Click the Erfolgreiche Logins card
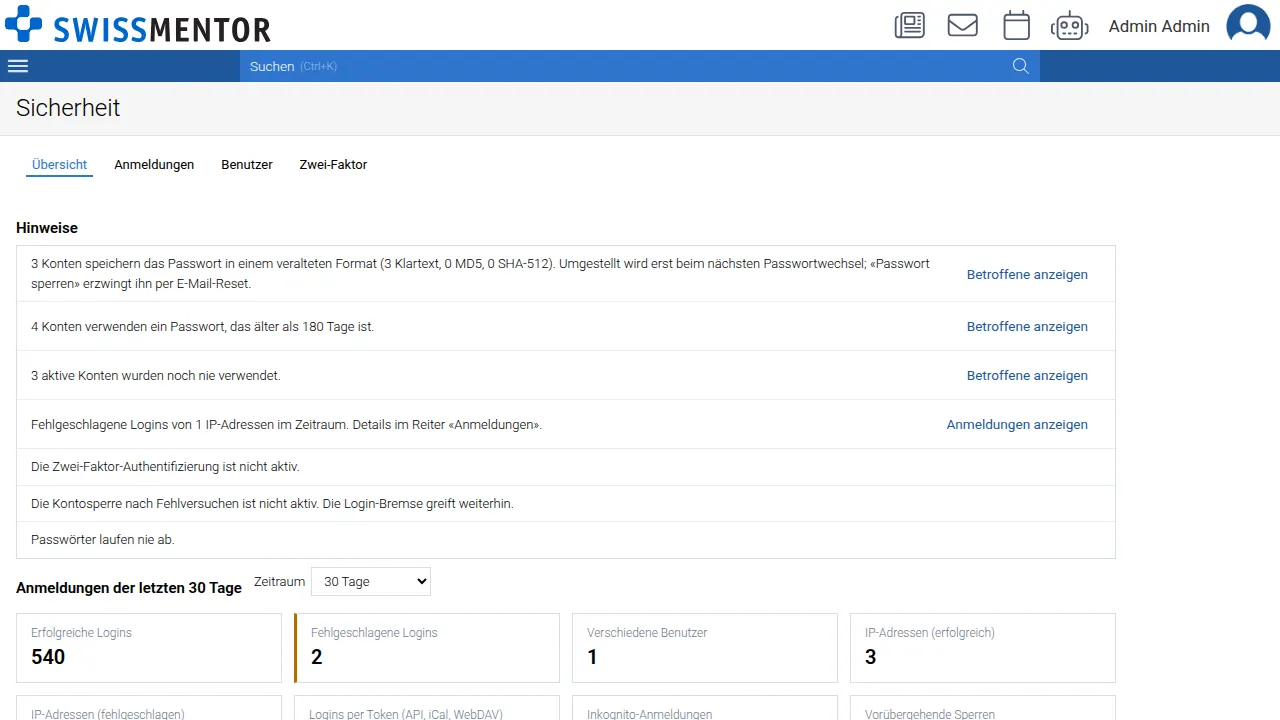Viewport: 1280px width, 720px height. pyautogui.click(x=149, y=648)
